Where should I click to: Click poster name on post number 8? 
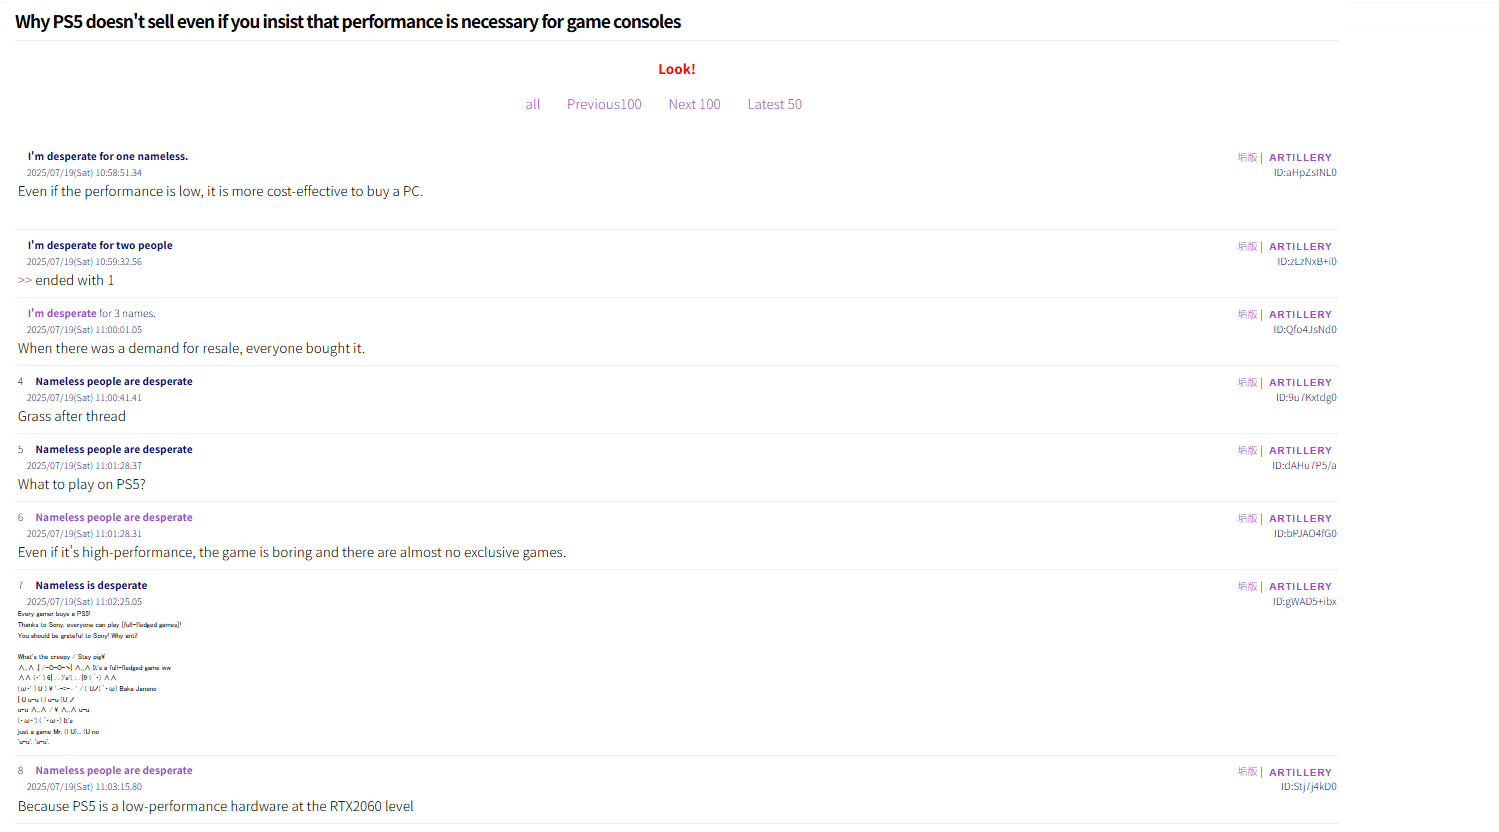(x=114, y=770)
